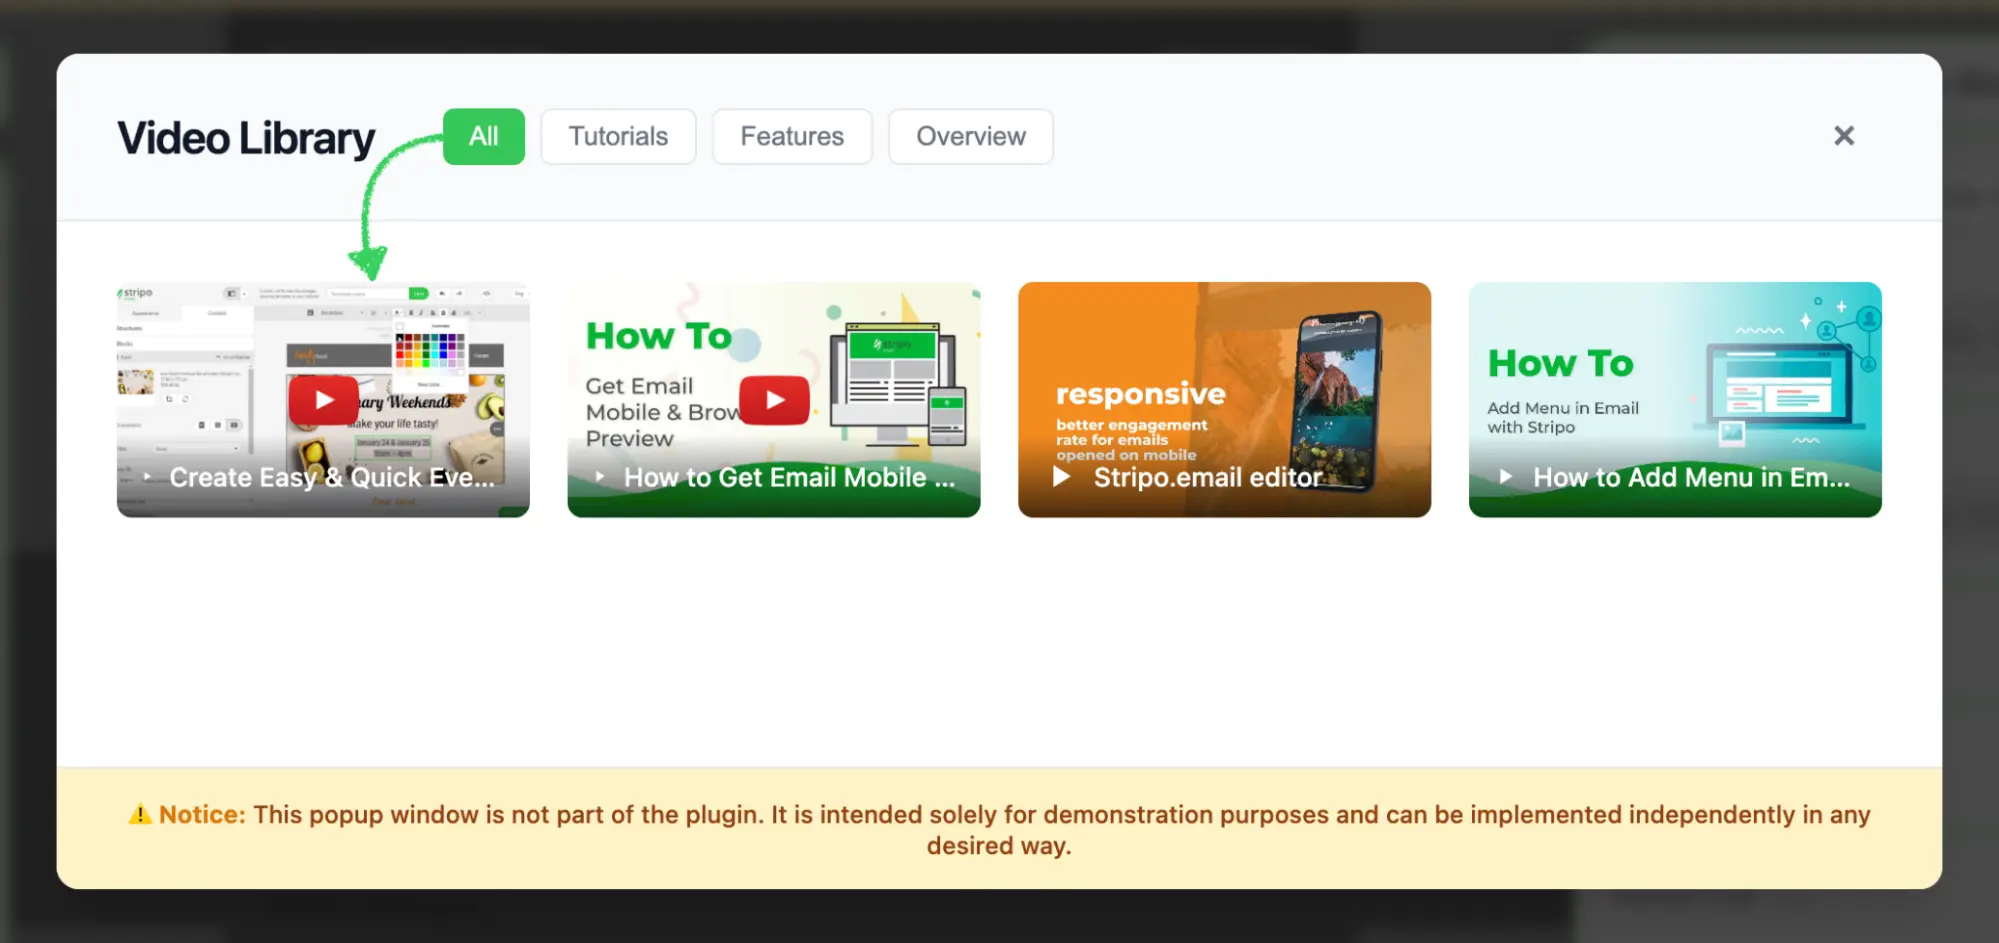Play the Get Email Mobile Preview video
Image resolution: width=1999 pixels, height=943 pixels.
coord(774,400)
